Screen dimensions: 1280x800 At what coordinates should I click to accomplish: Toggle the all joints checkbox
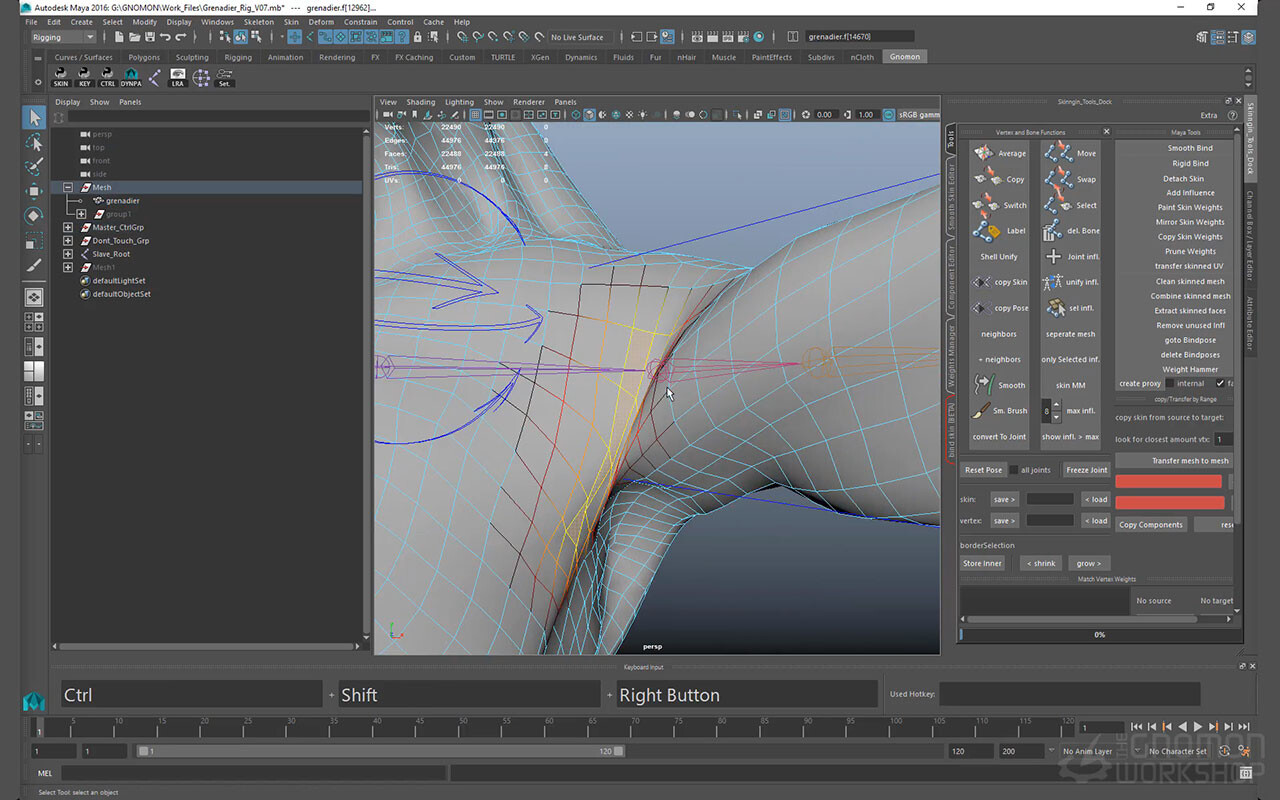tap(1014, 470)
